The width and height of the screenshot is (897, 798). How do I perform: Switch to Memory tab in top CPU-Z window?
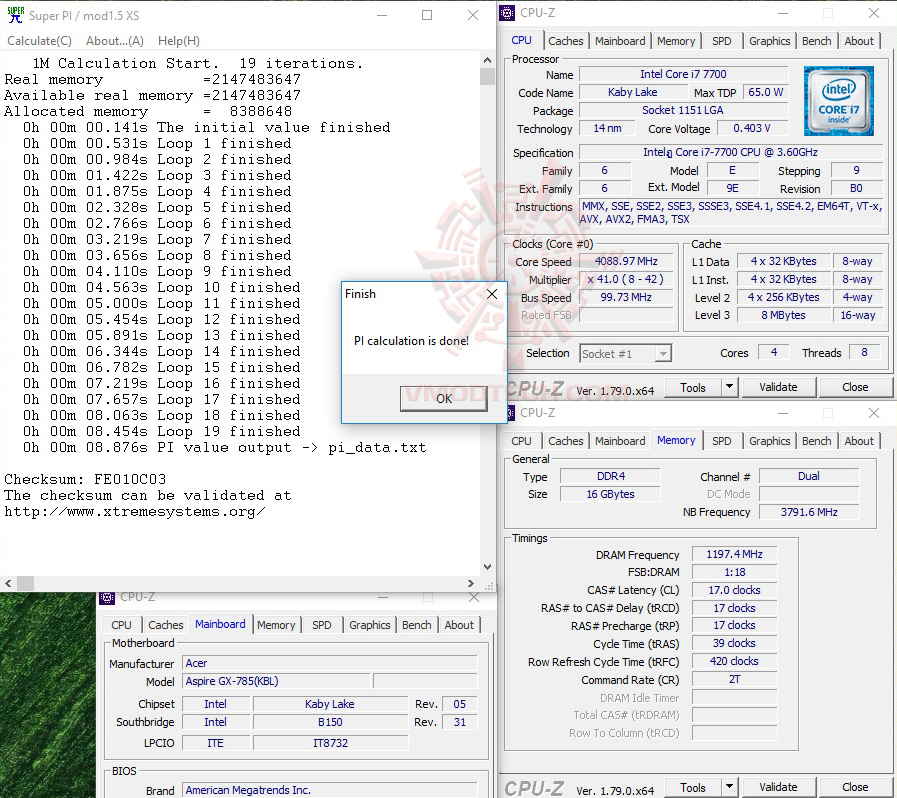click(x=676, y=41)
